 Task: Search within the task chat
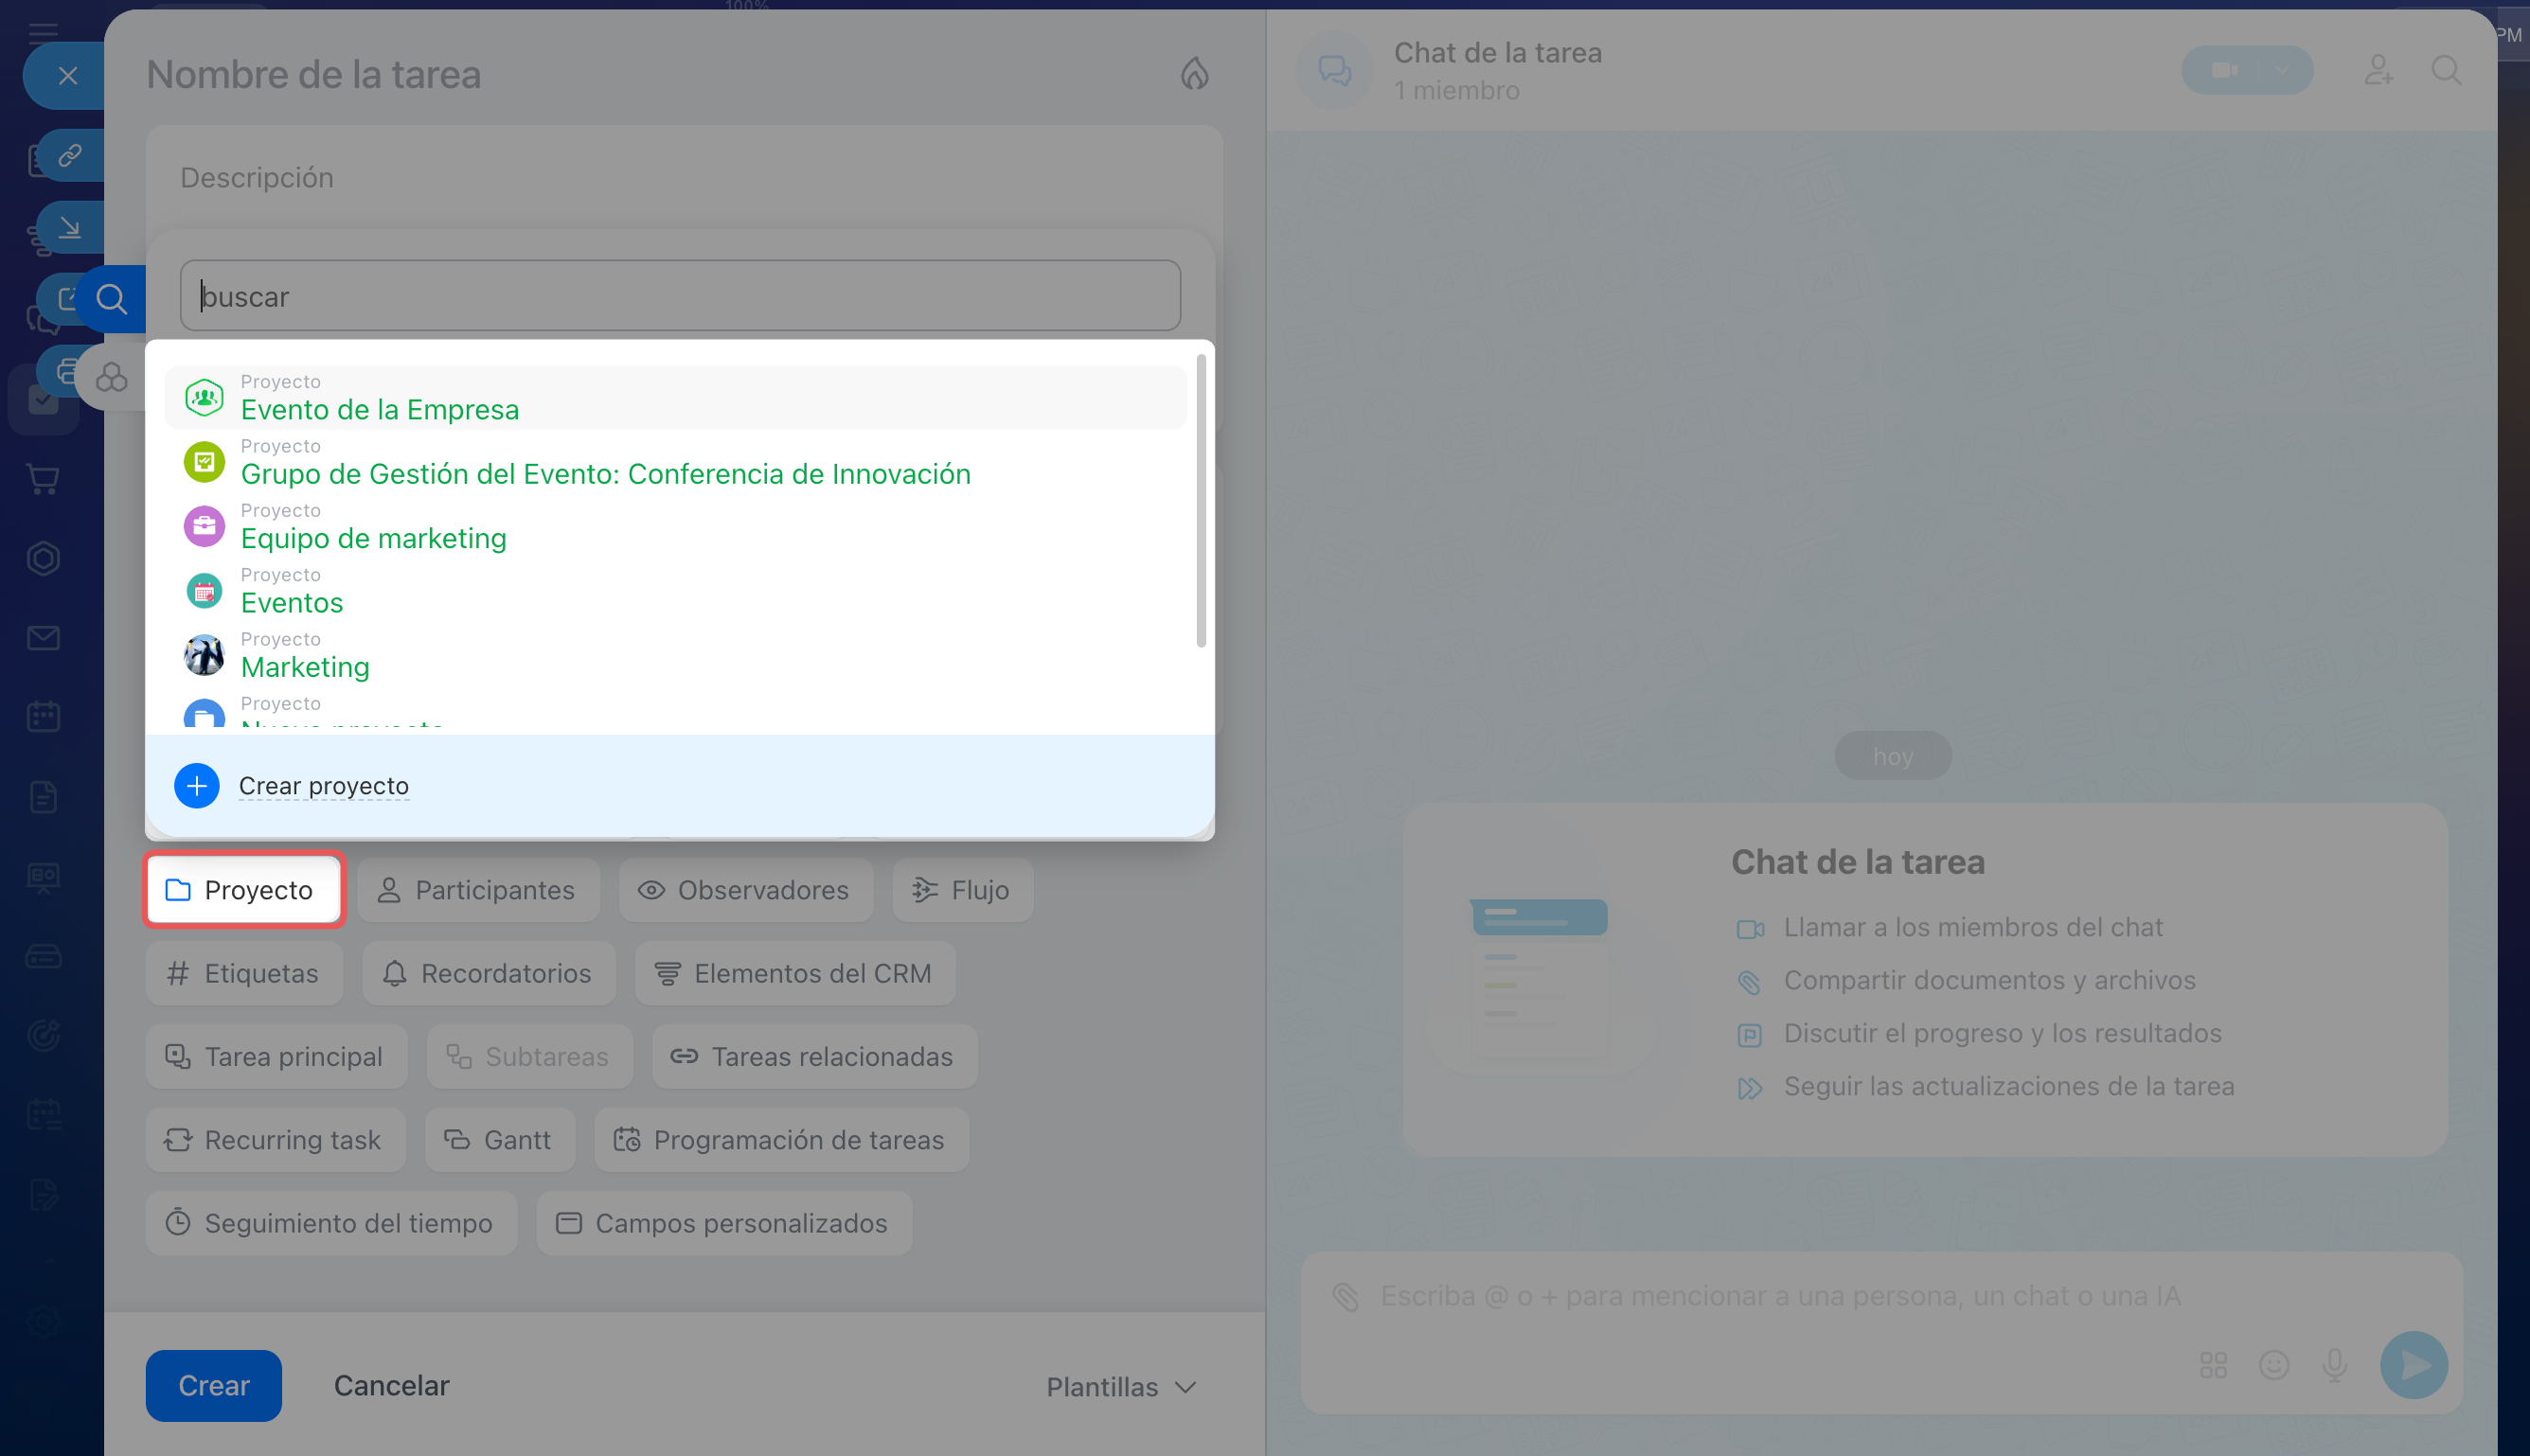coord(2446,70)
